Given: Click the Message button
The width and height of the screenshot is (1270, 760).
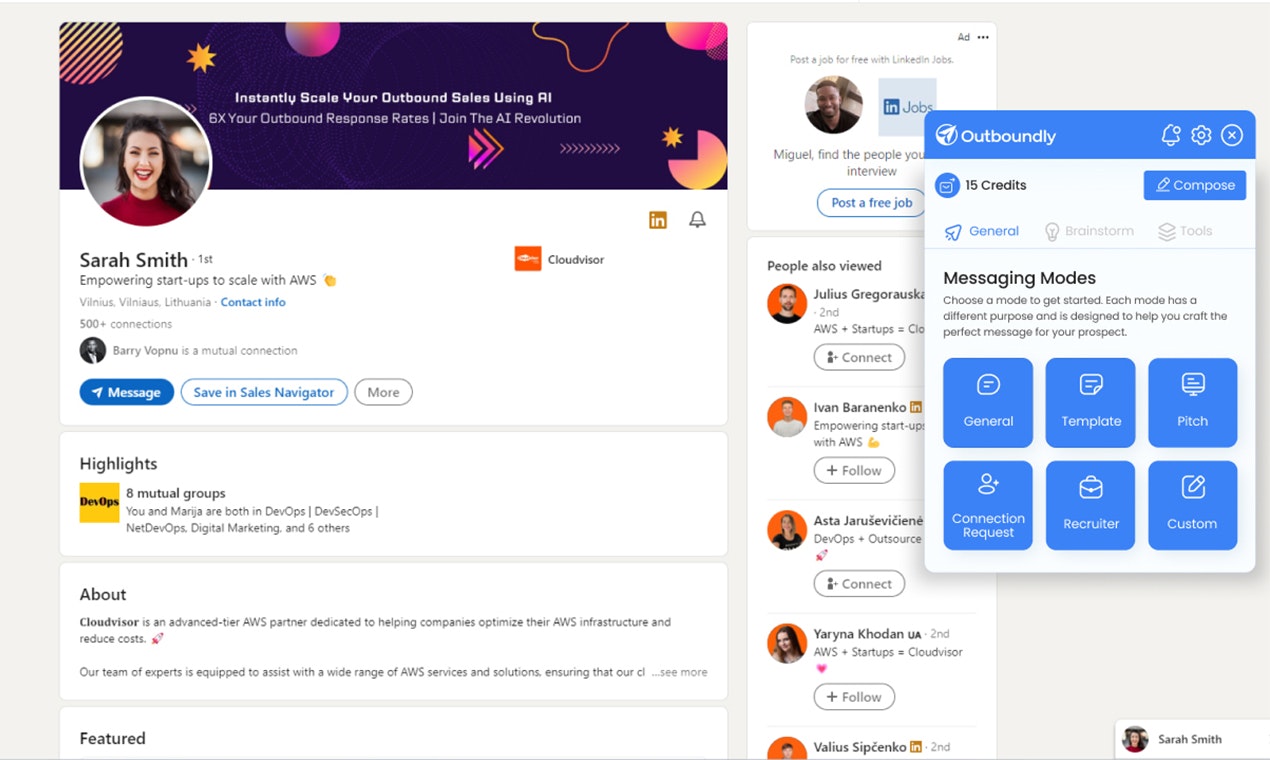Looking at the screenshot, I should coord(127,392).
